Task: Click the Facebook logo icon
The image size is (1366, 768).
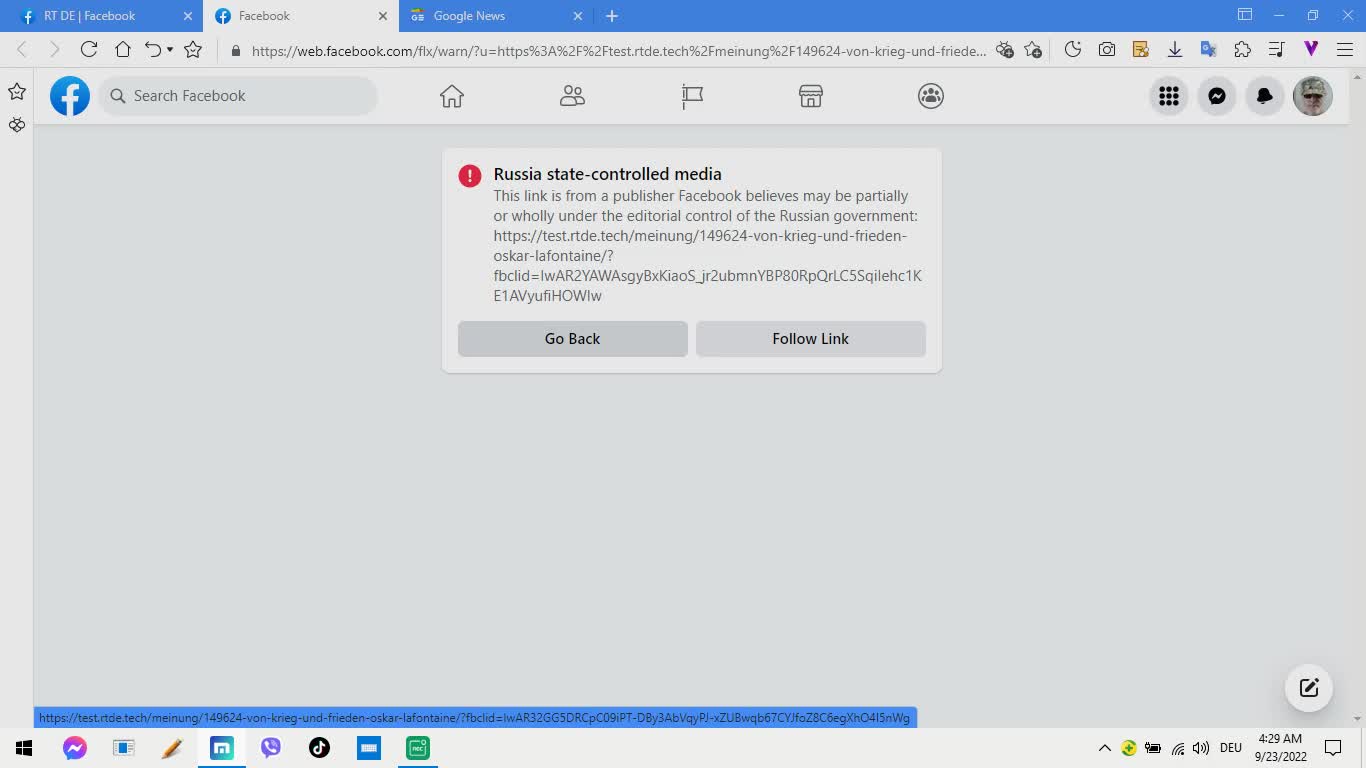Action: pyautogui.click(x=70, y=96)
